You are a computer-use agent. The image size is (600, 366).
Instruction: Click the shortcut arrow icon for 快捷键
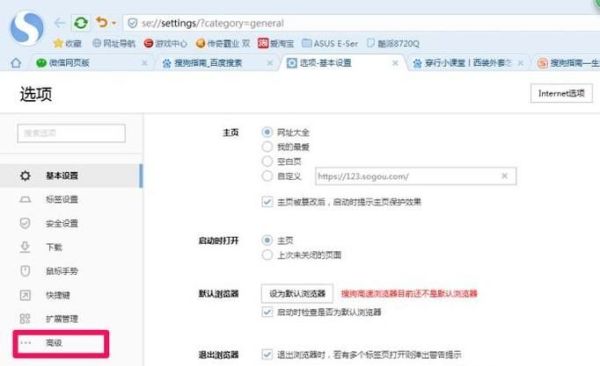pyautogui.click(x=25, y=295)
